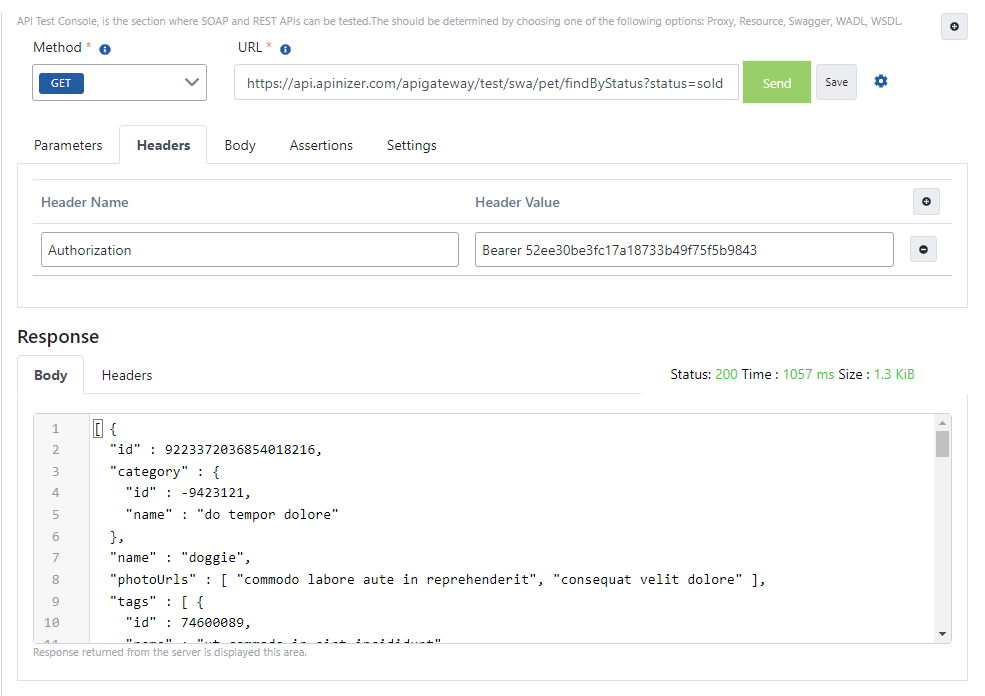Viewport: 985px width, 696px height.
Task: Select a different HTTP method from combo box
Action: coord(119,82)
